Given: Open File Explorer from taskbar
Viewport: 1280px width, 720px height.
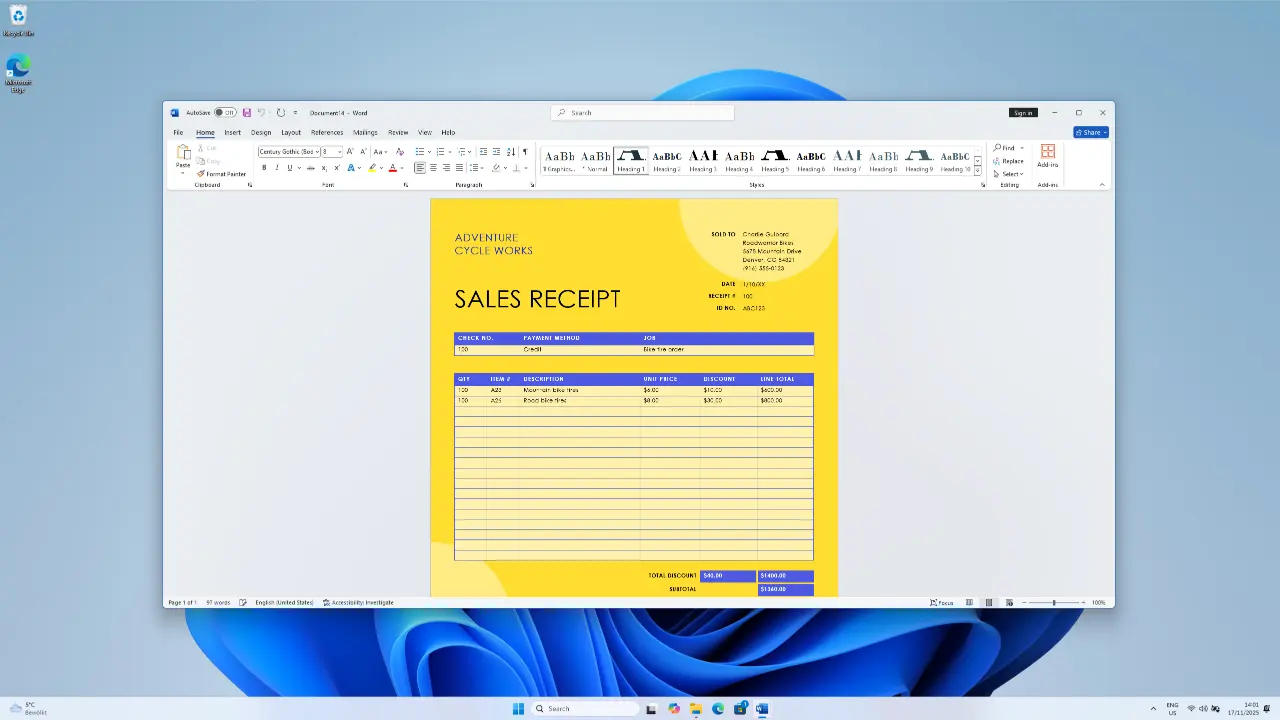Looking at the screenshot, I should (x=695, y=709).
